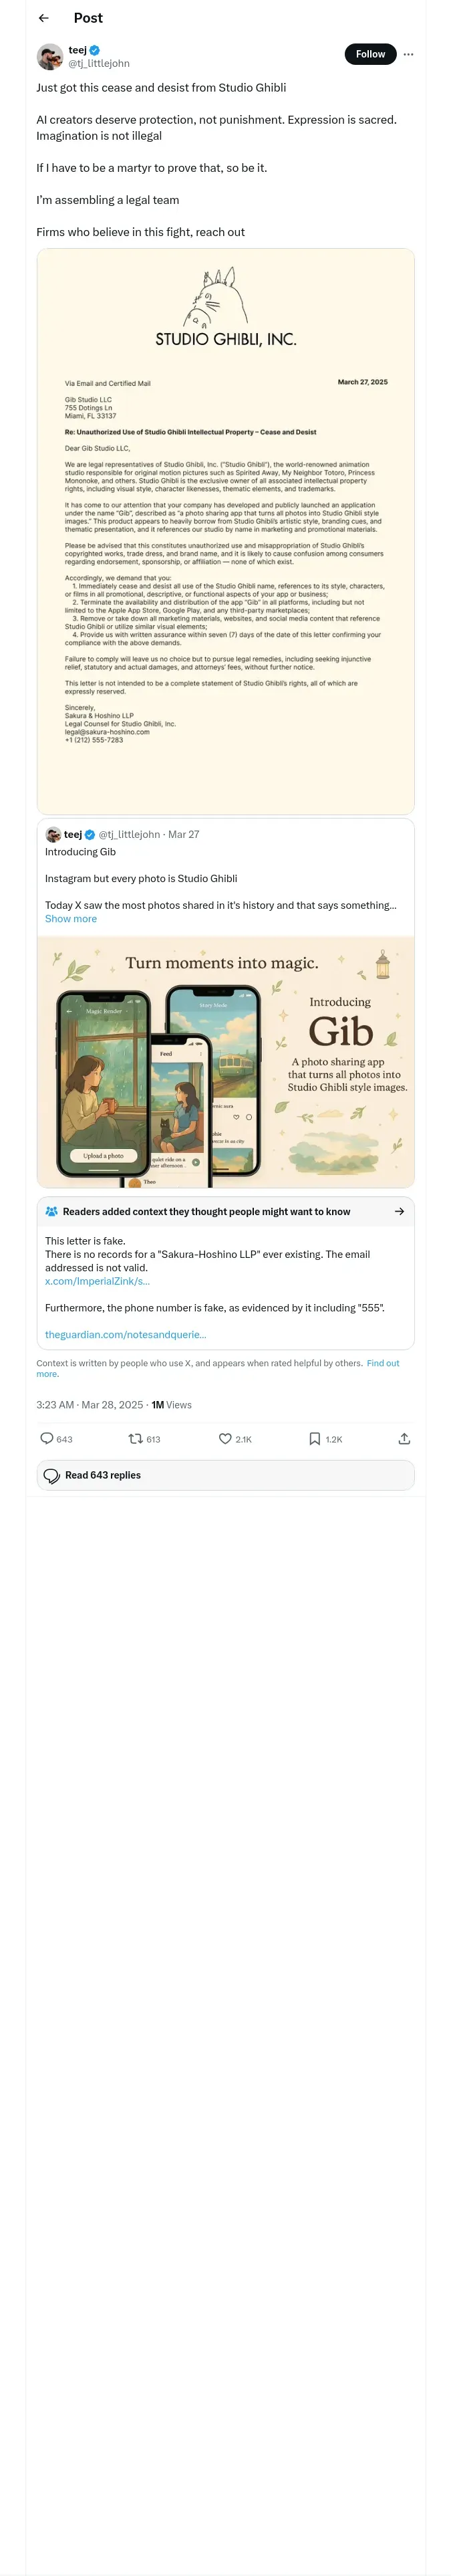Expand quoted post with Show more
Screen dimensions: 451x2576
coord(71,919)
